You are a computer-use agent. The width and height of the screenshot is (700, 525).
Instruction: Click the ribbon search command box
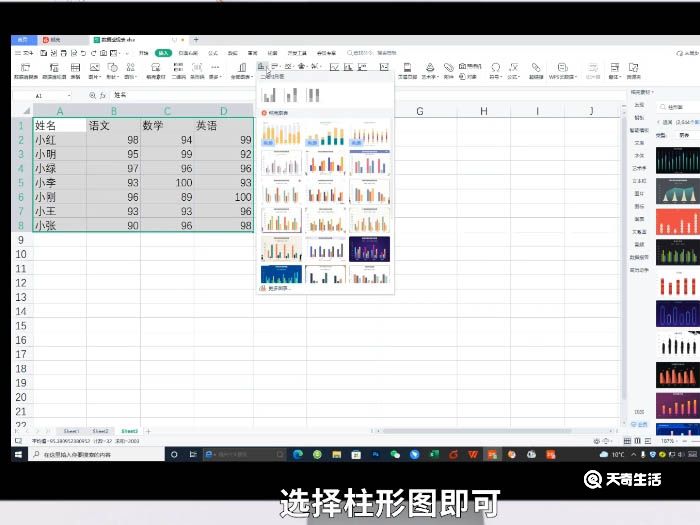click(x=372, y=53)
